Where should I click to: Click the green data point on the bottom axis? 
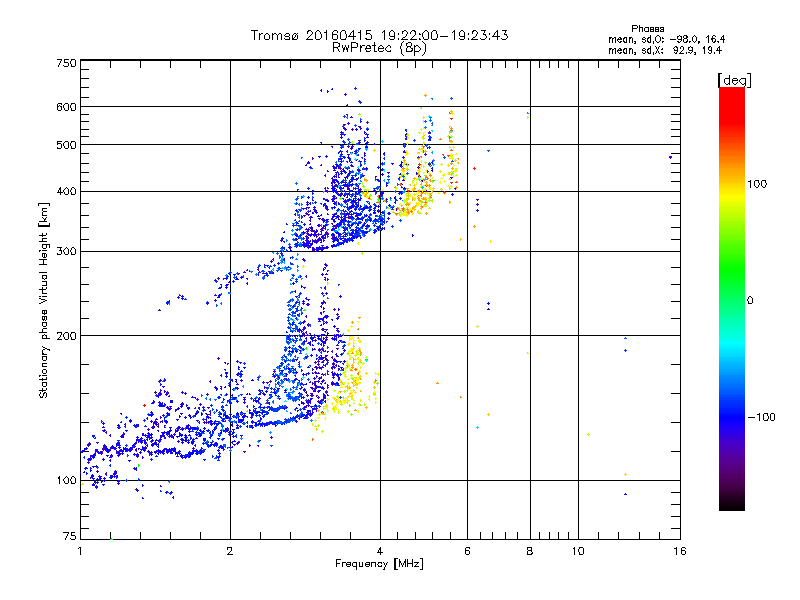pos(111,539)
